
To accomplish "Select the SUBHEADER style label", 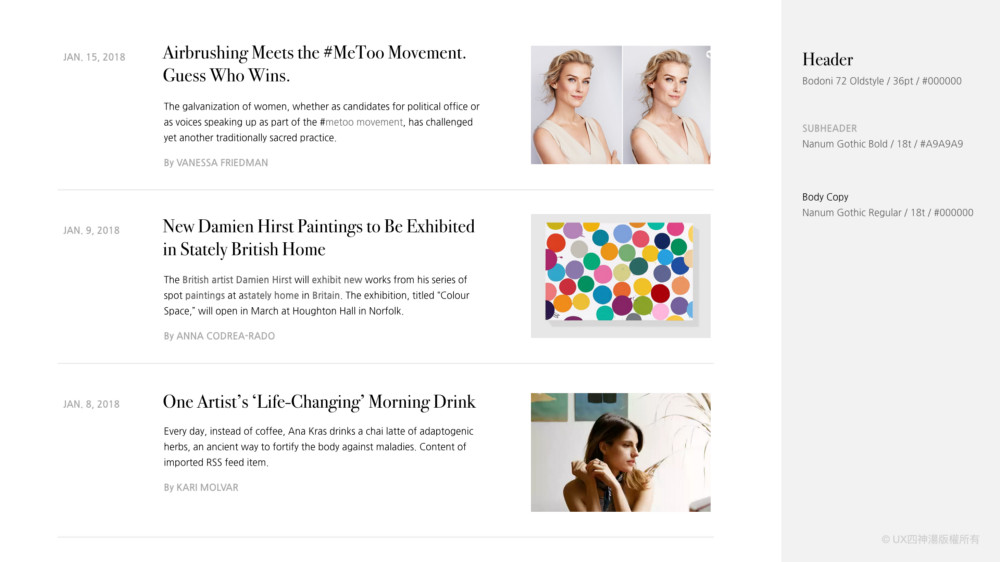I will coord(829,128).
